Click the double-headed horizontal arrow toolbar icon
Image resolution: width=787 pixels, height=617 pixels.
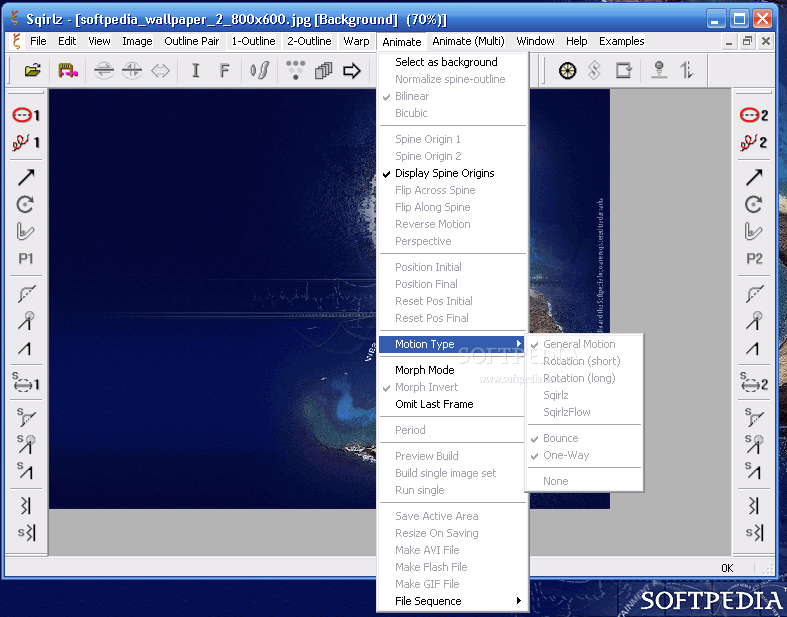(x=160, y=71)
